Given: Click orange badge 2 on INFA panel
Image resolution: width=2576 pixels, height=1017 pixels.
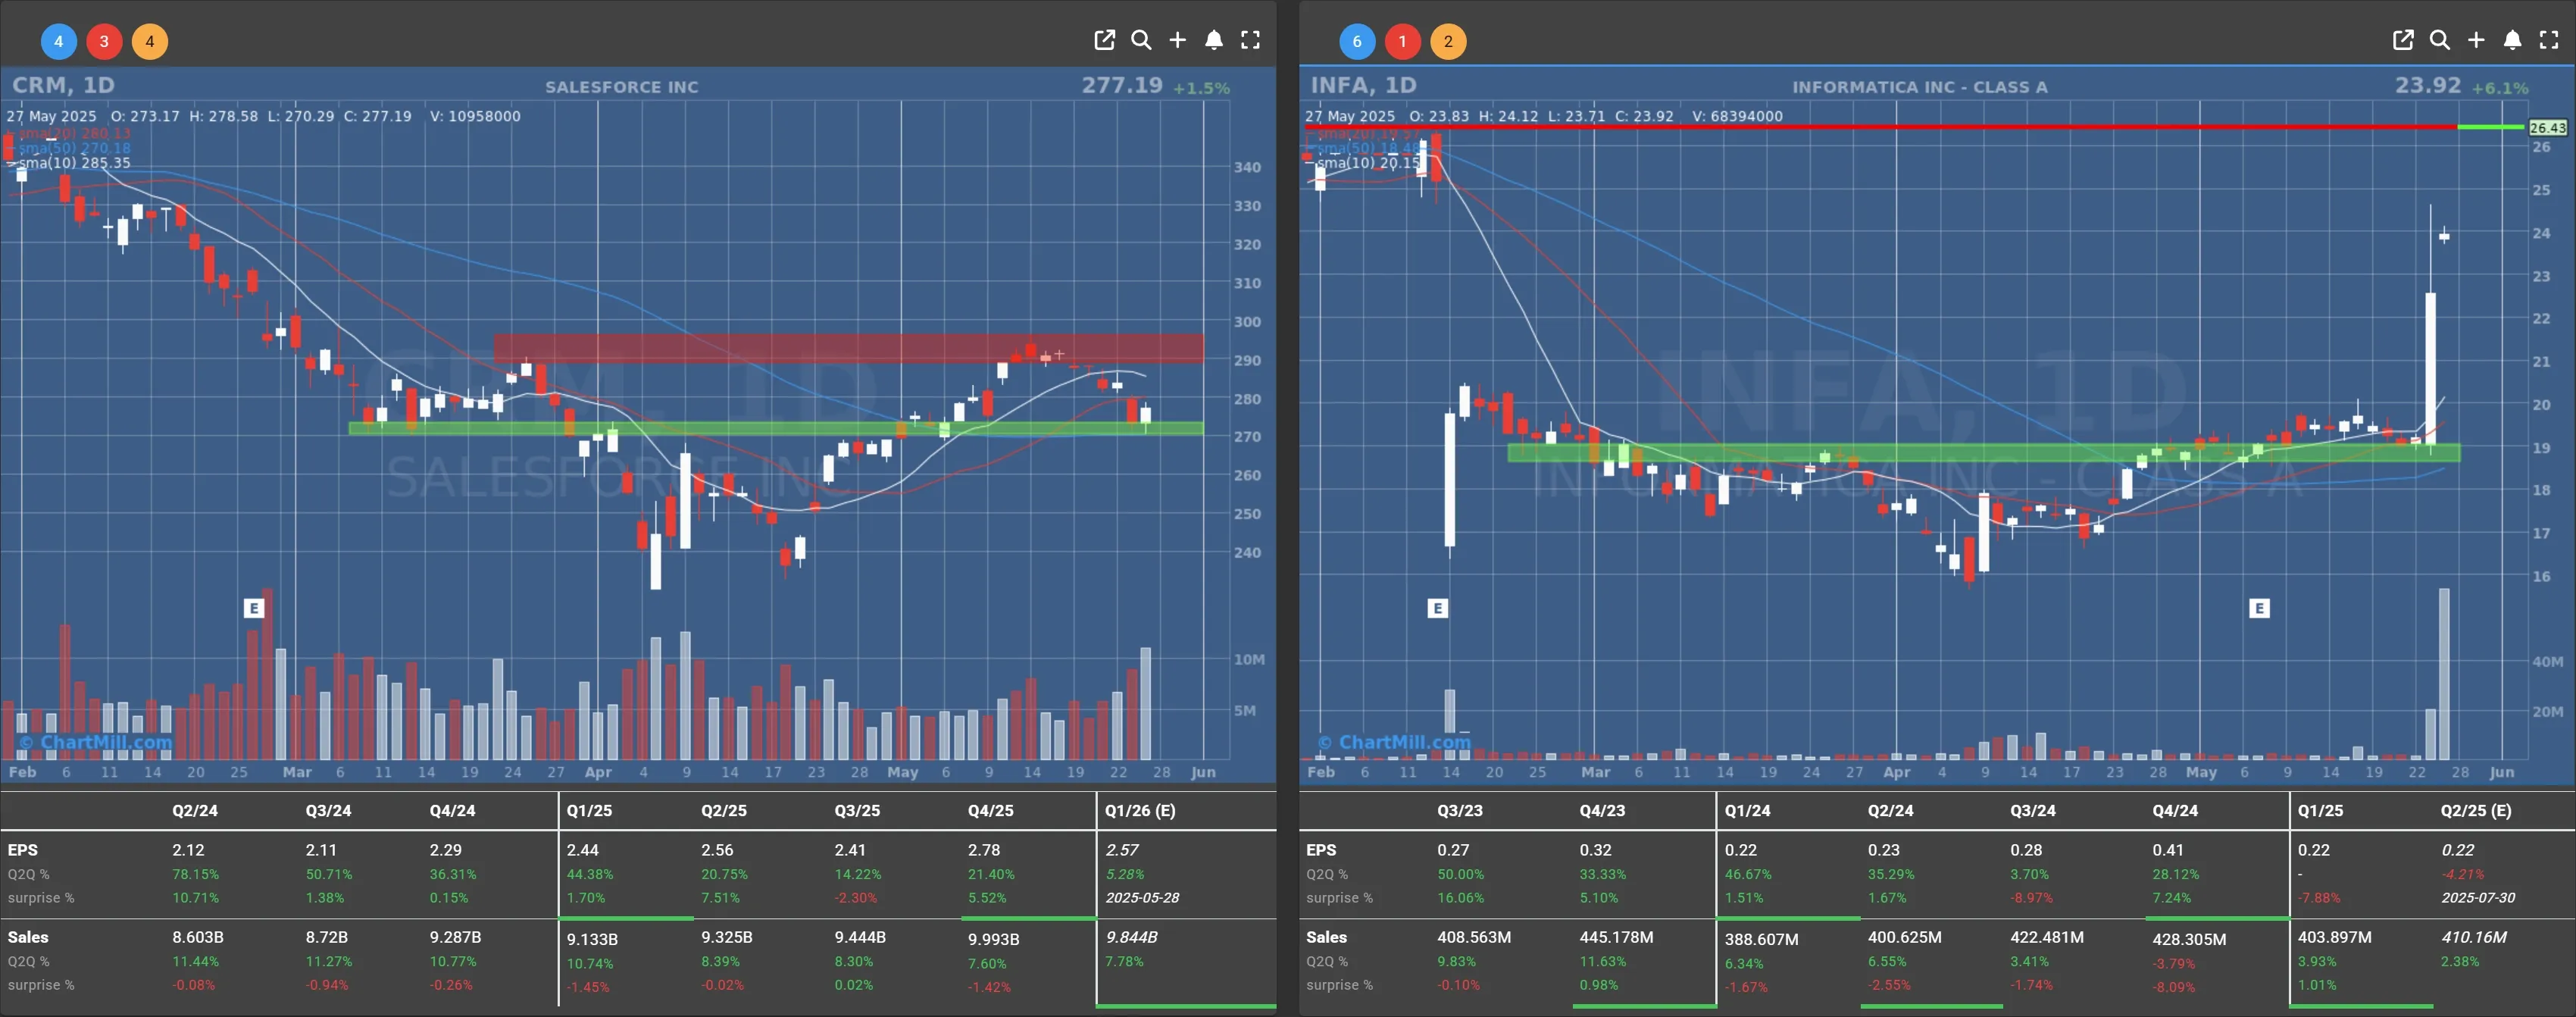Looking at the screenshot, I should pos(1448,41).
